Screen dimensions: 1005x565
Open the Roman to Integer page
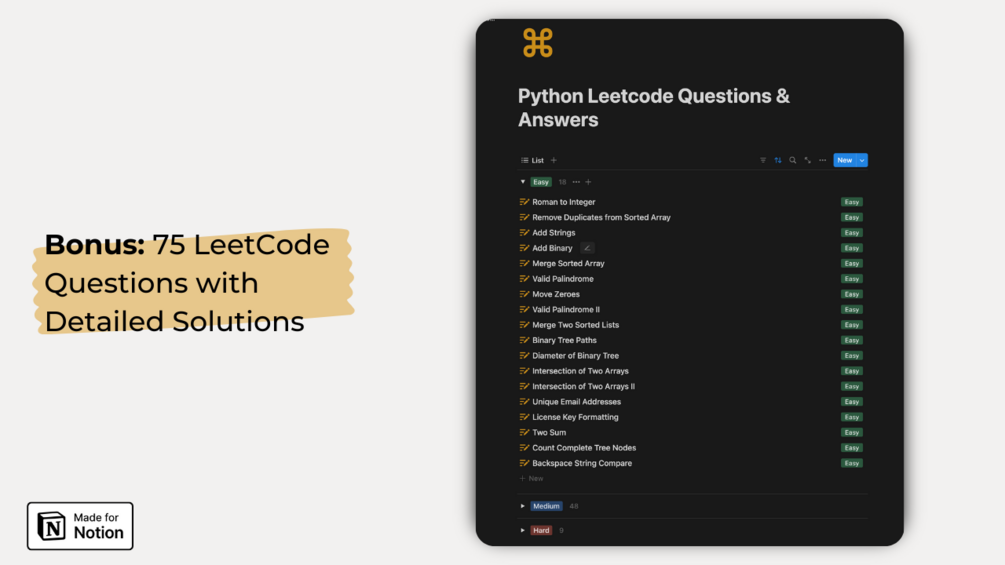pyautogui.click(x=563, y=202)
